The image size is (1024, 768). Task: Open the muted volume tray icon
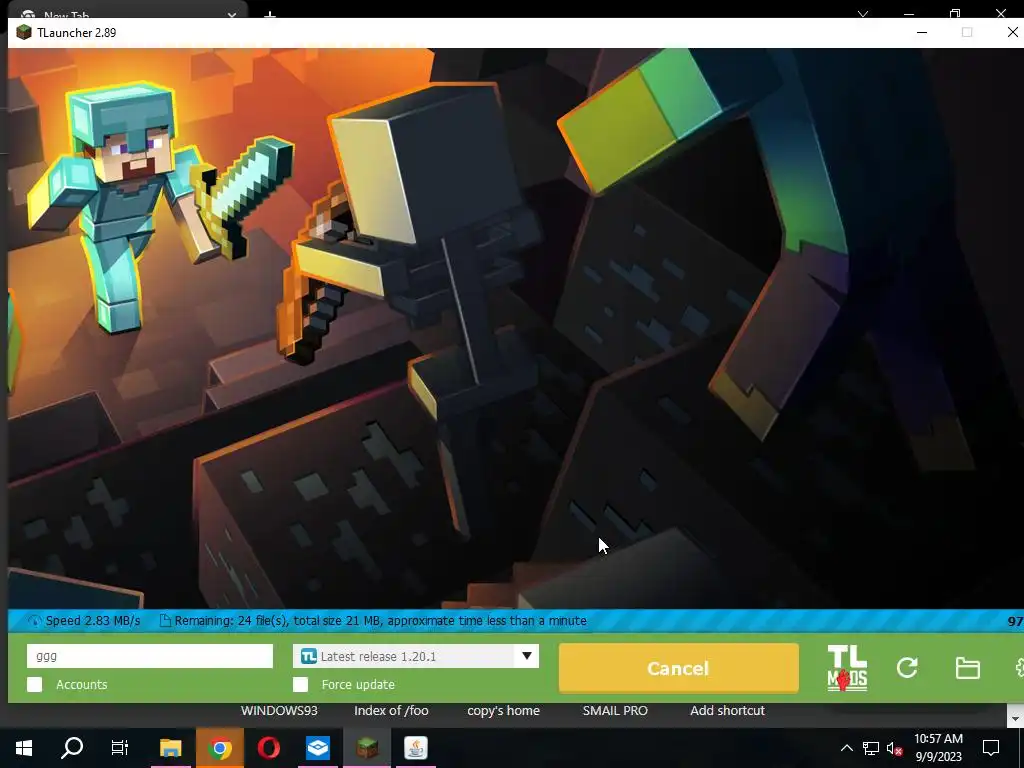pos(895,748)
